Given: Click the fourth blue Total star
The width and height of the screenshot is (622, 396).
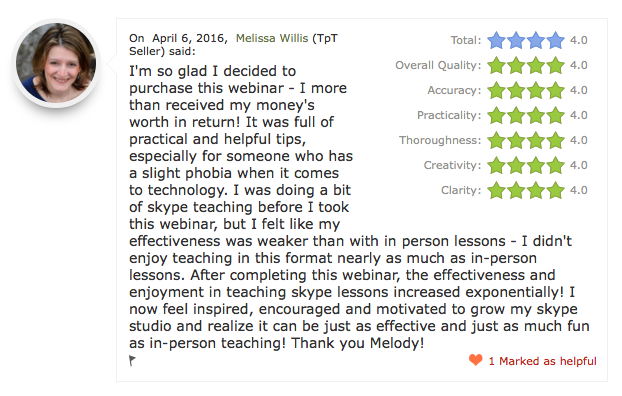Looking at the screenshot, I should pyautogui.click(x=555, y=40).
